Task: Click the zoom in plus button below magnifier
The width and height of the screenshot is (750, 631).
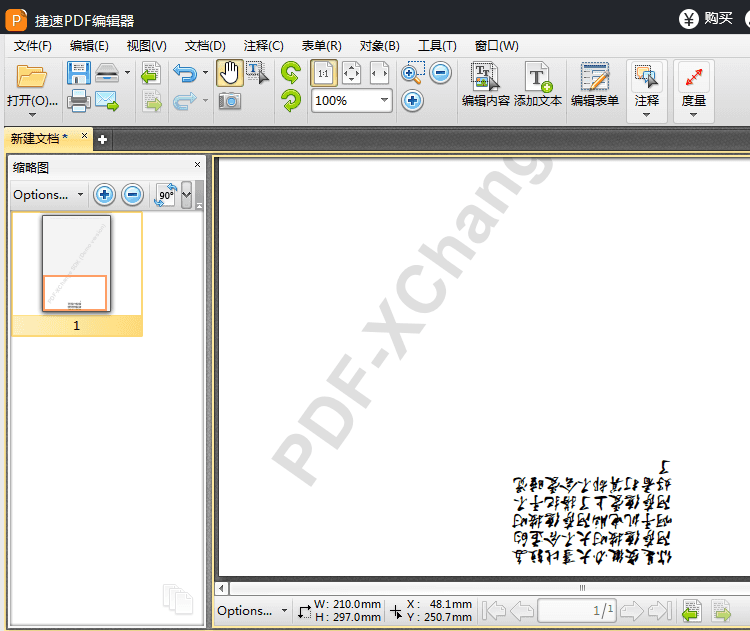Action: (x=412, y=101)
